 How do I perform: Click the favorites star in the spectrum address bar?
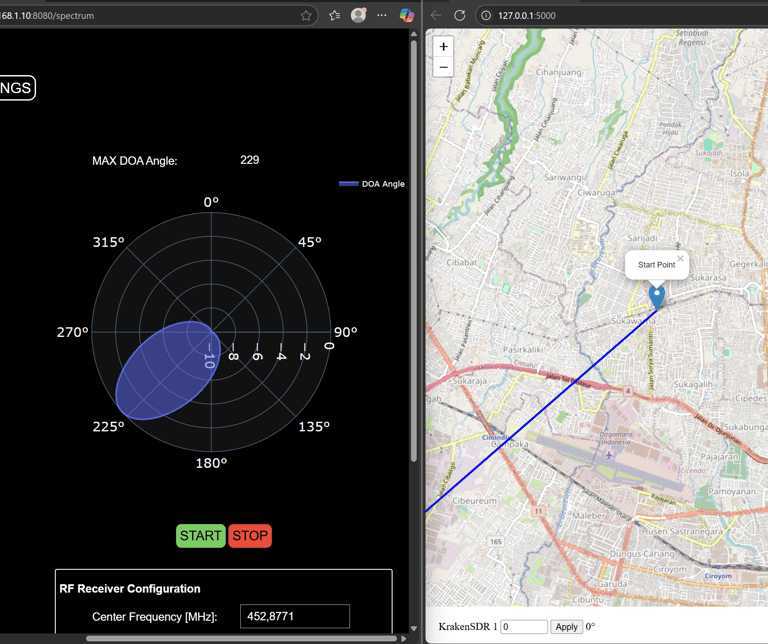click(x=306, y=16)
